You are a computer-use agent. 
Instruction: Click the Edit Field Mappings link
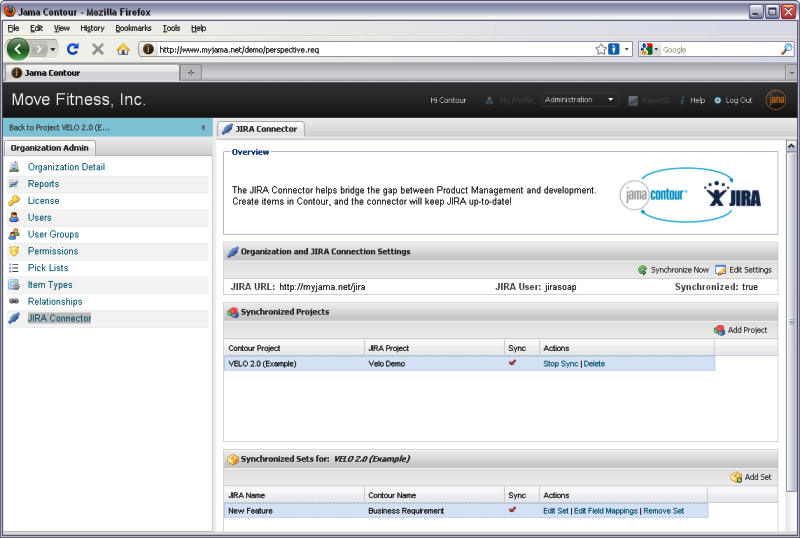606,510
